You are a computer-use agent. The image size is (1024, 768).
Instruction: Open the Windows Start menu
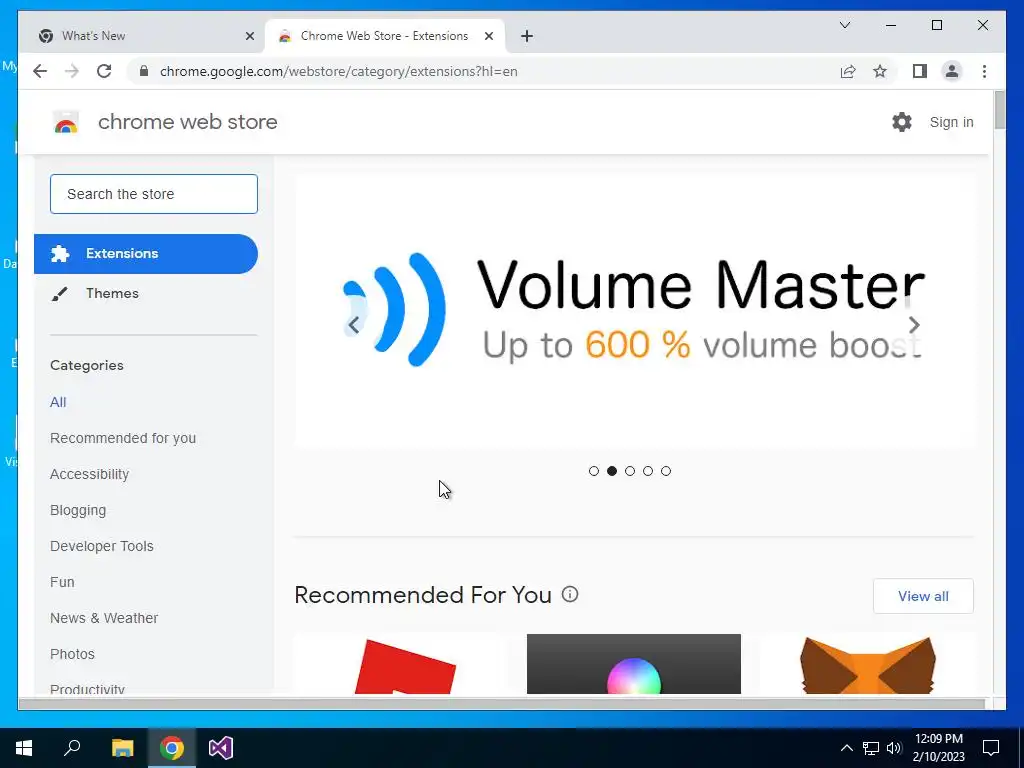pos(24,748)
